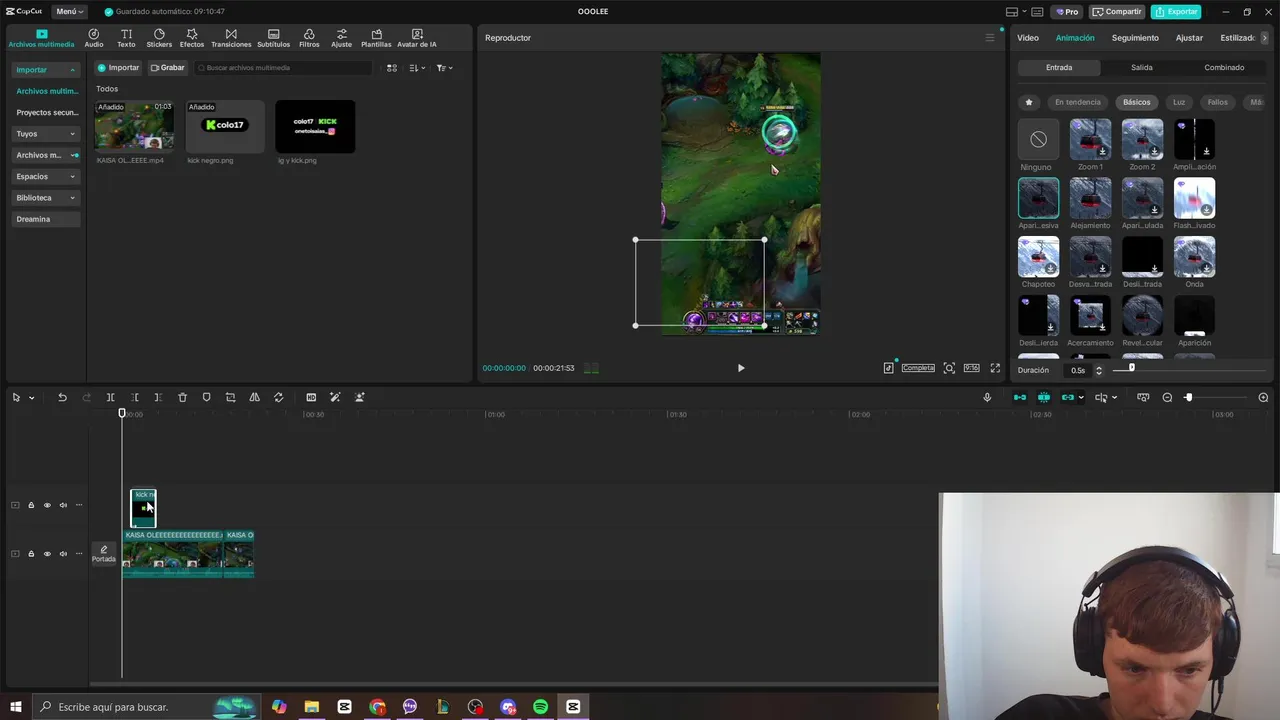The height and width of the screenshot is (720, 1280).
Task: Open the Filtros panel
Action: coord(309,38)
